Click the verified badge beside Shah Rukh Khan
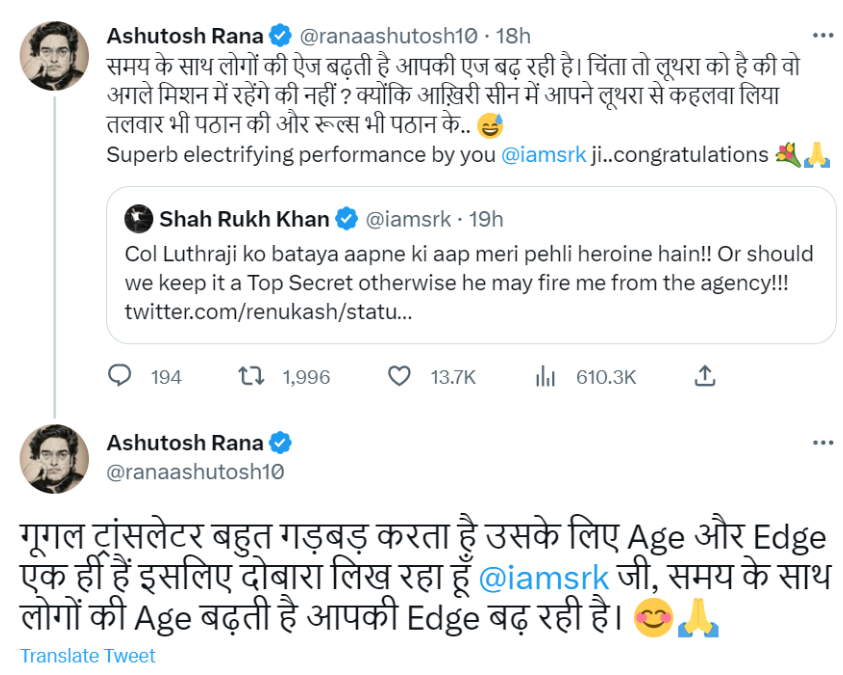The width and height of the screenshot is (843, 675). tap(347, 218)
